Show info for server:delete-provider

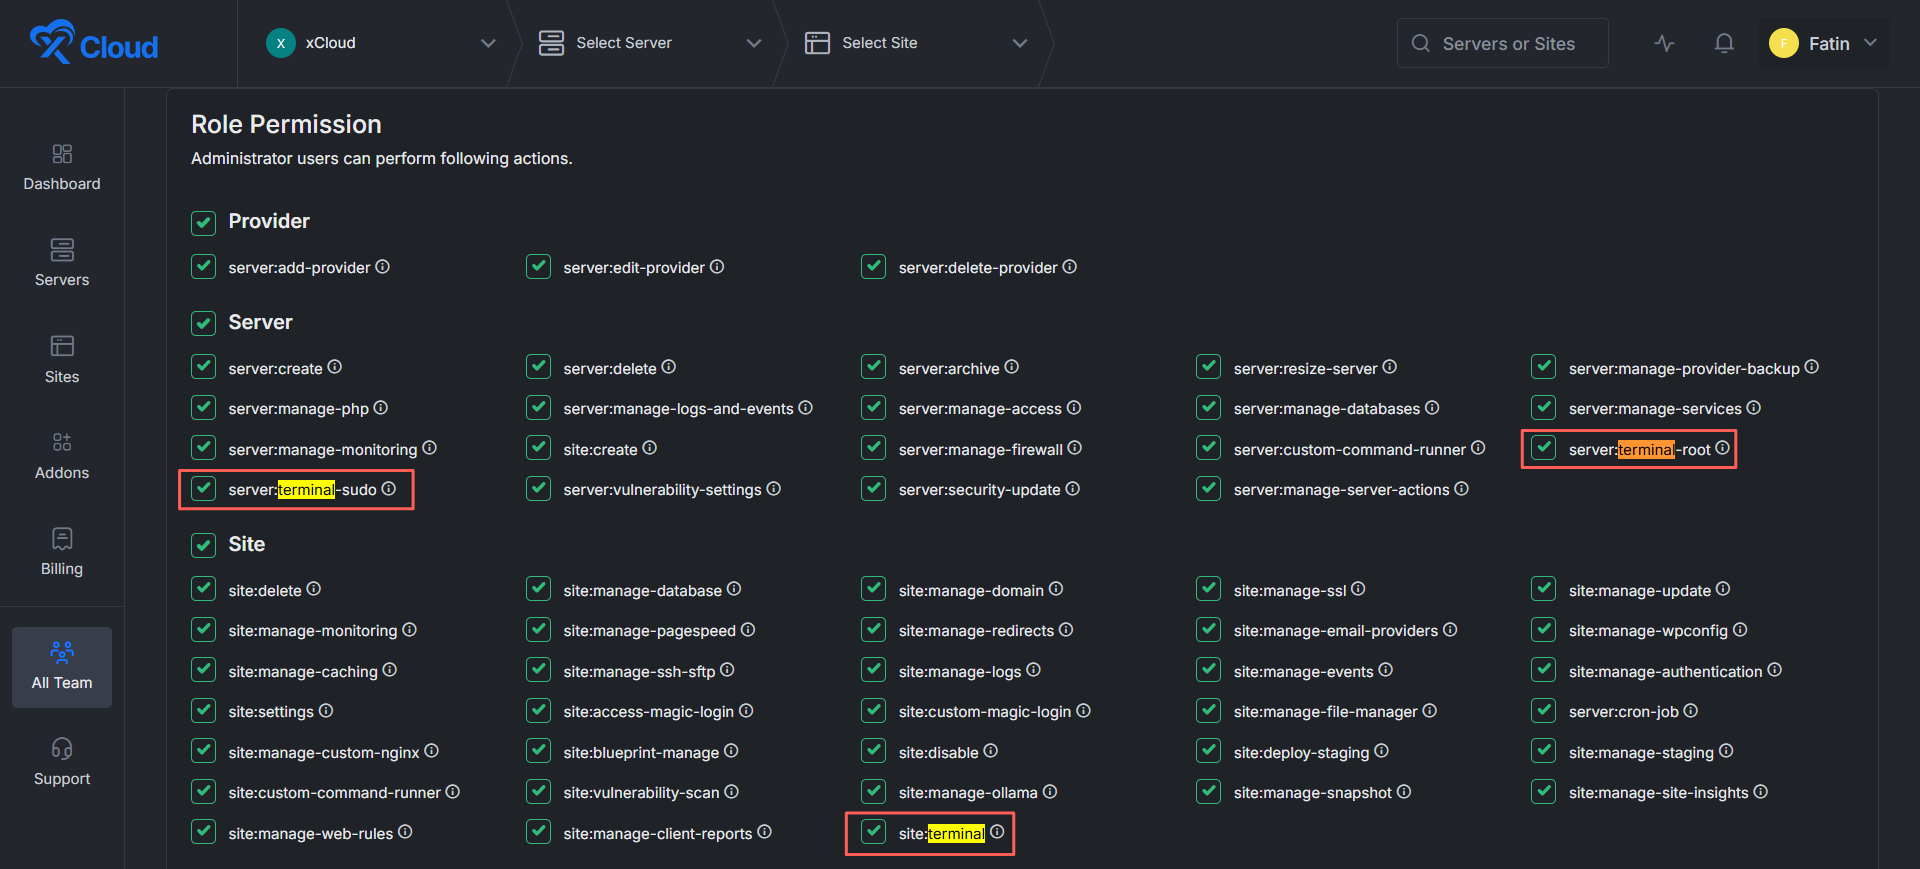pyautogui.click(x=1069, y=267)
